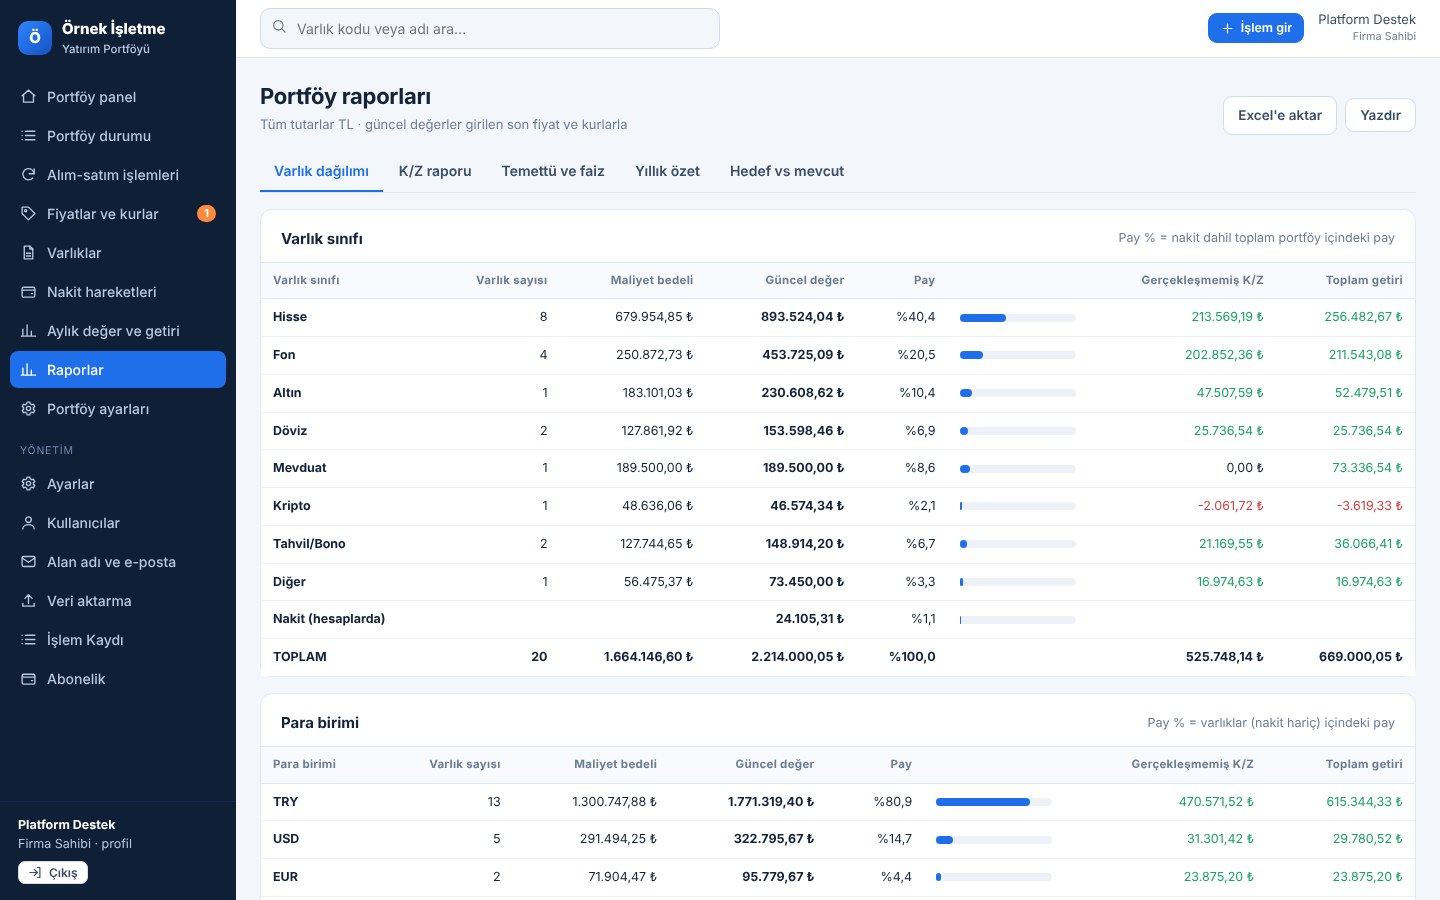Click the Portföy ayarları gear icon
Image resolution: width=1440 pixels, height=900 pixels.
point(28,409)
